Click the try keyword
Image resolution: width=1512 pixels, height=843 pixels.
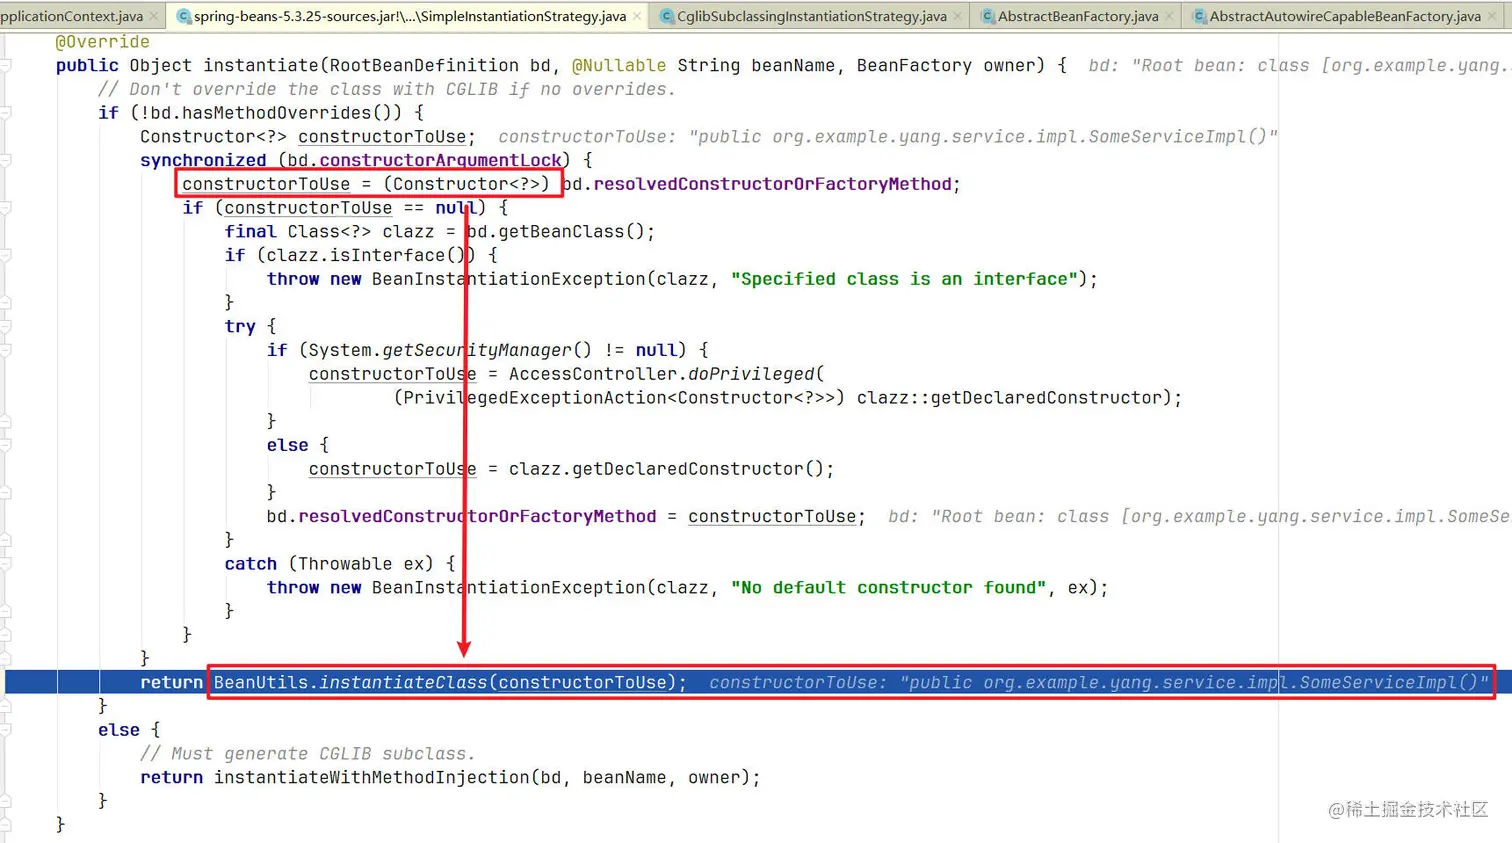pyautogui.click(x=240, y=327)
